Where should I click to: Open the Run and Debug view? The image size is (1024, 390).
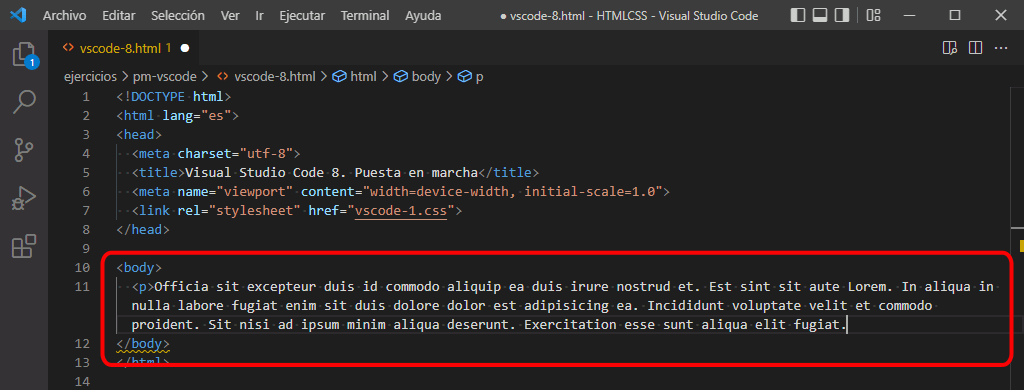point(25,199)
